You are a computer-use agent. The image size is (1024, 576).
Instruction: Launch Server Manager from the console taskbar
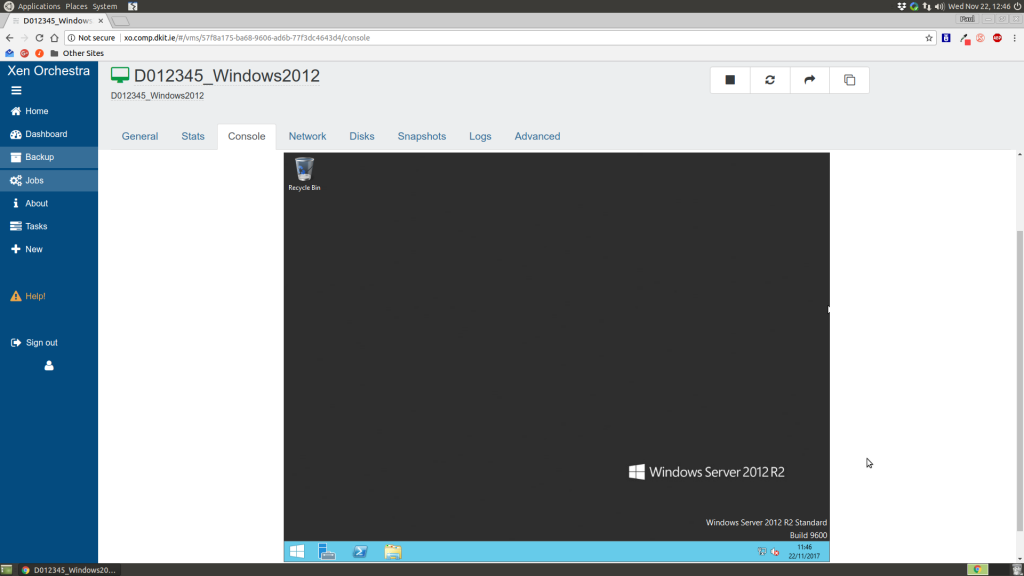click(x=327, y=551)
